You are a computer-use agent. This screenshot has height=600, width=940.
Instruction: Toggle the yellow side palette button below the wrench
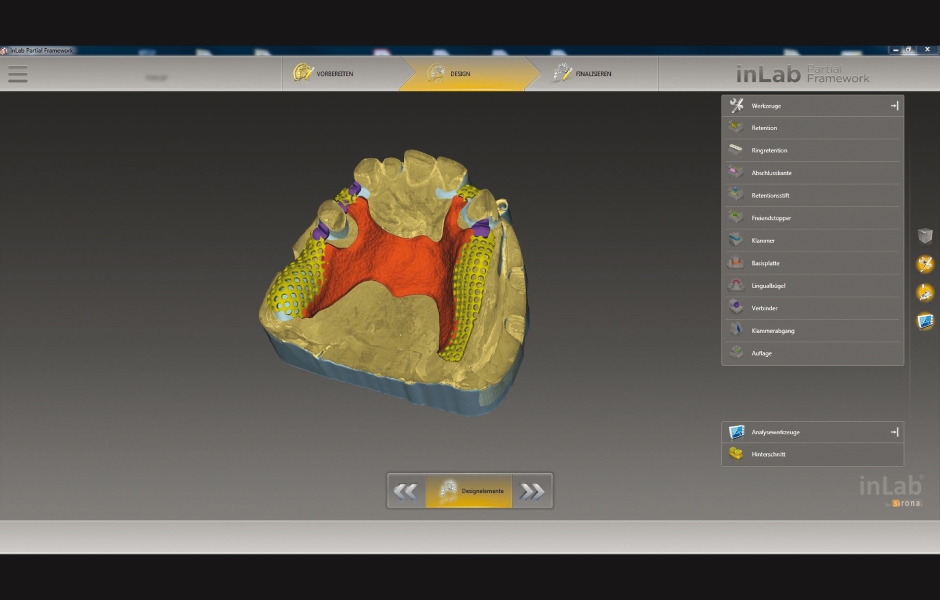[x=925, y=293]
